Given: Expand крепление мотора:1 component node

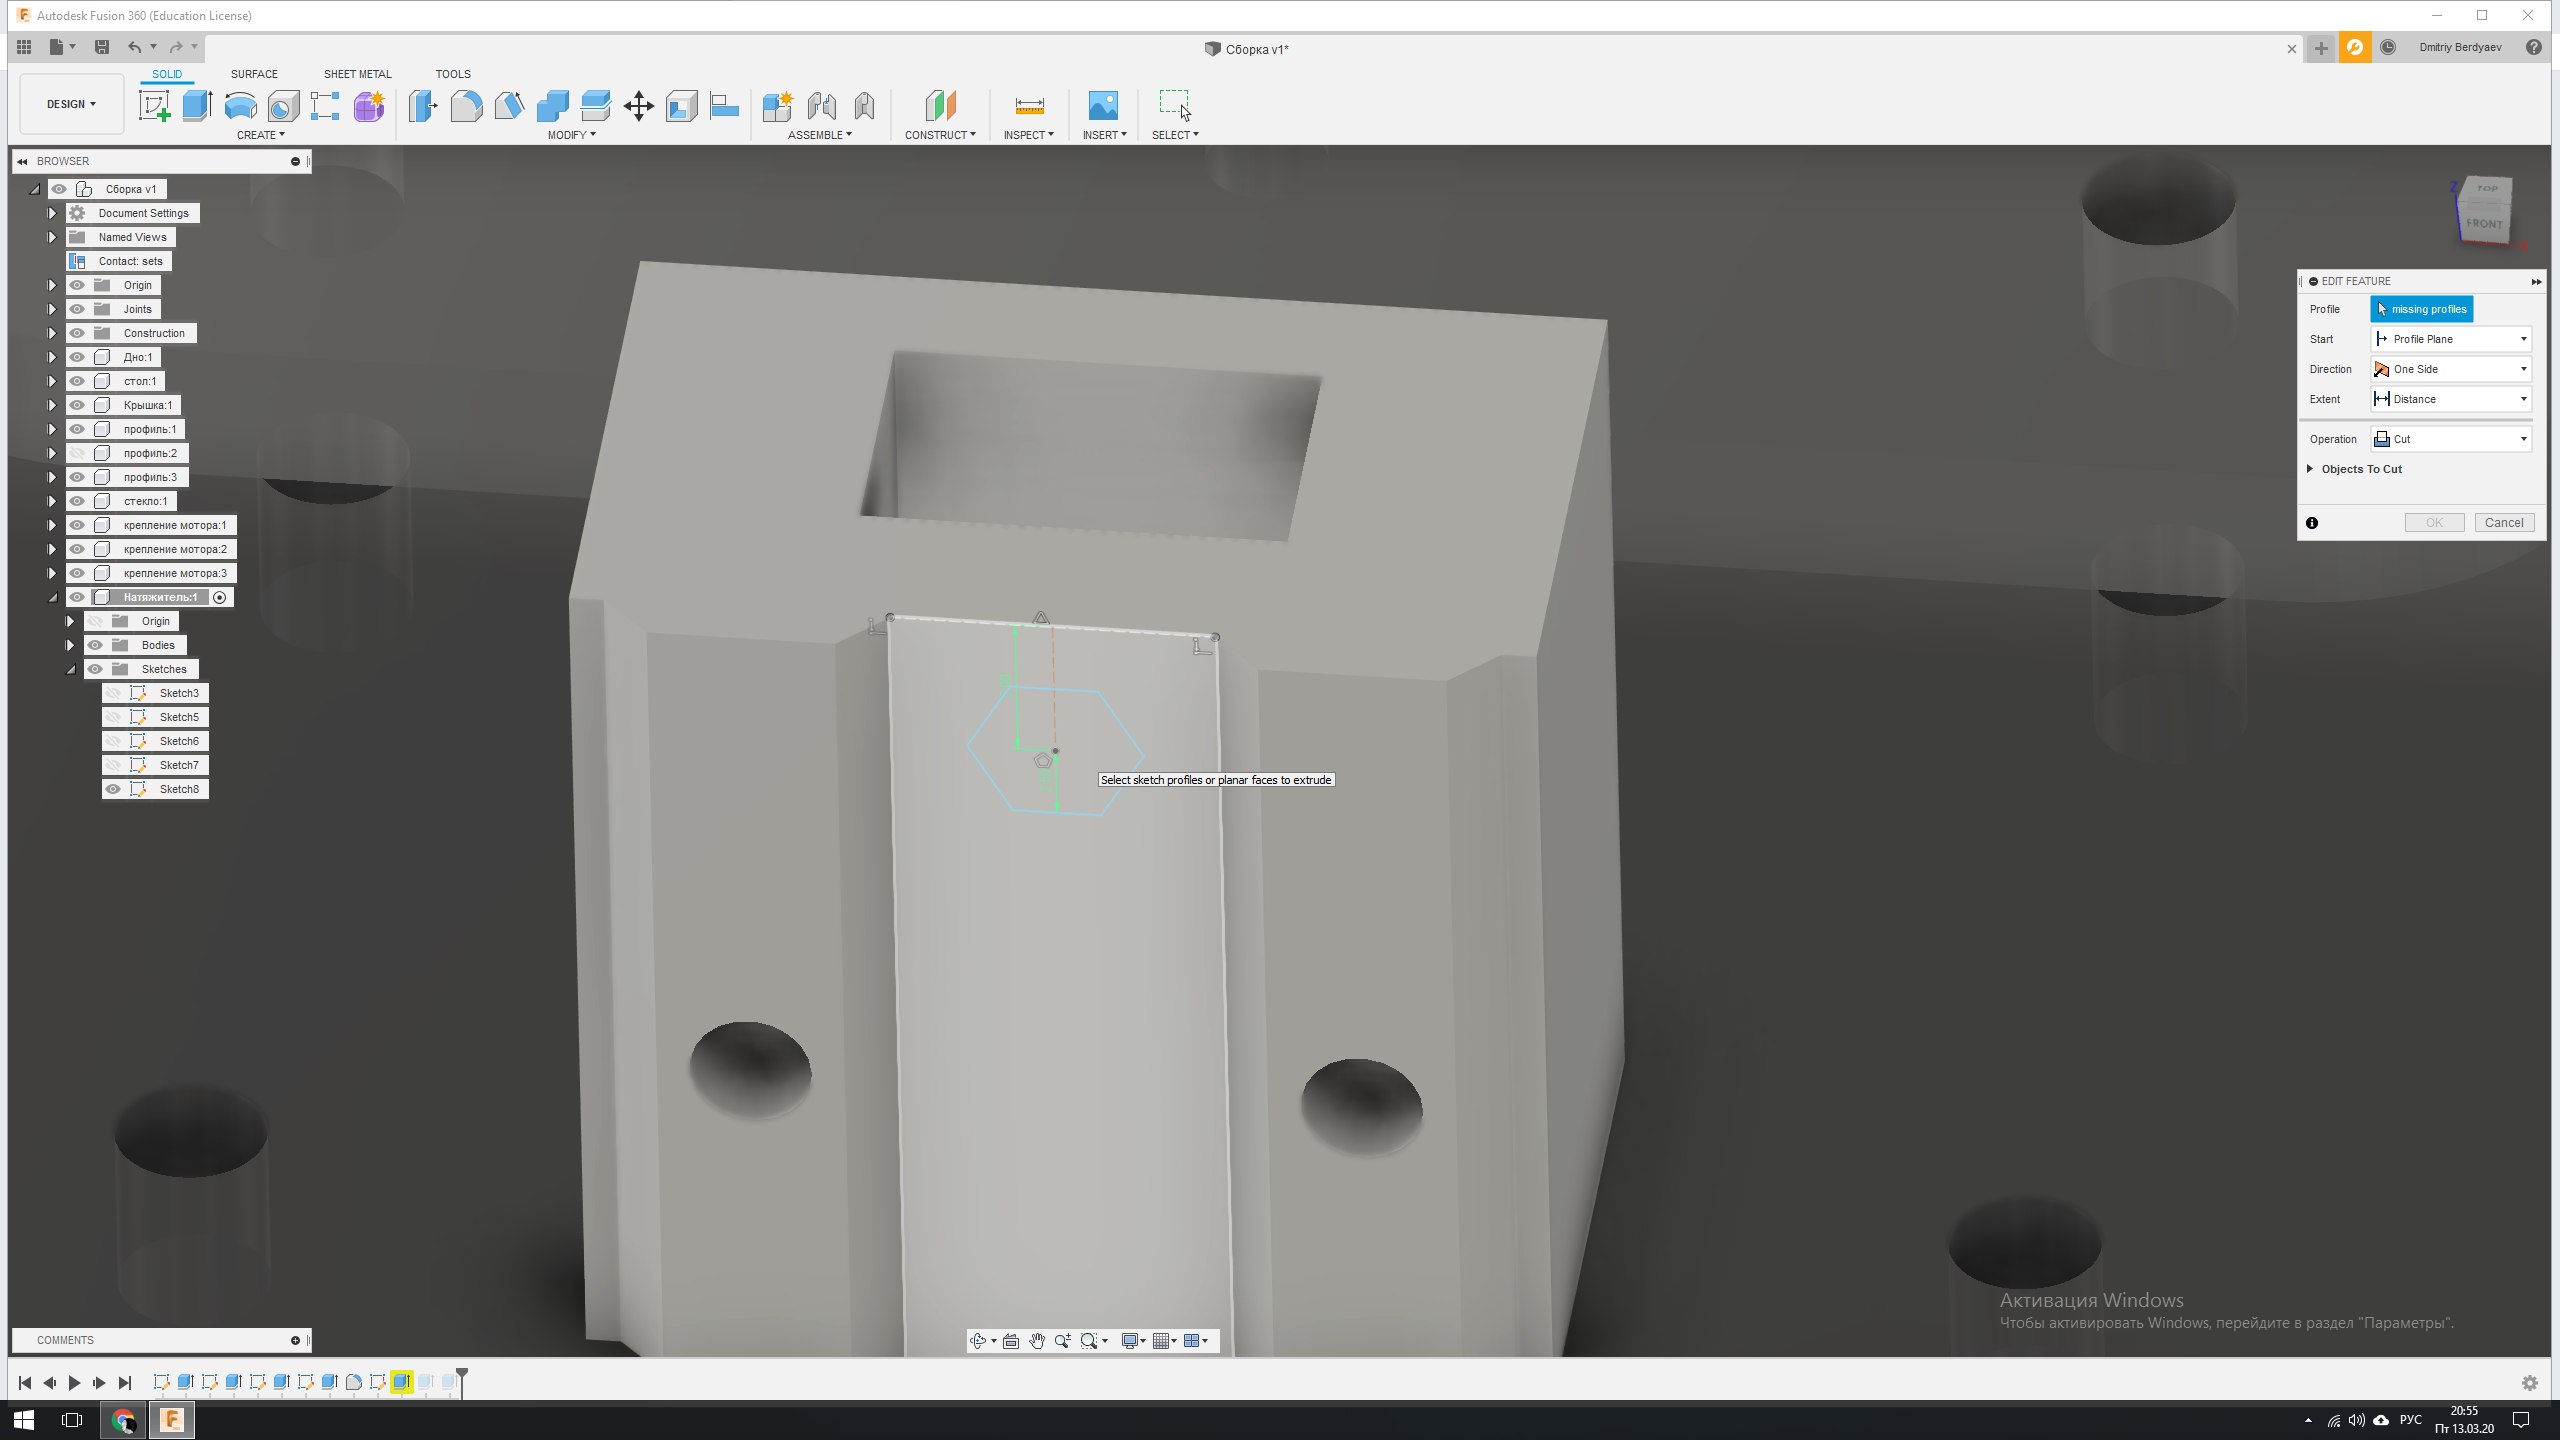Looking at the screenshot, I should pos(52,525).
